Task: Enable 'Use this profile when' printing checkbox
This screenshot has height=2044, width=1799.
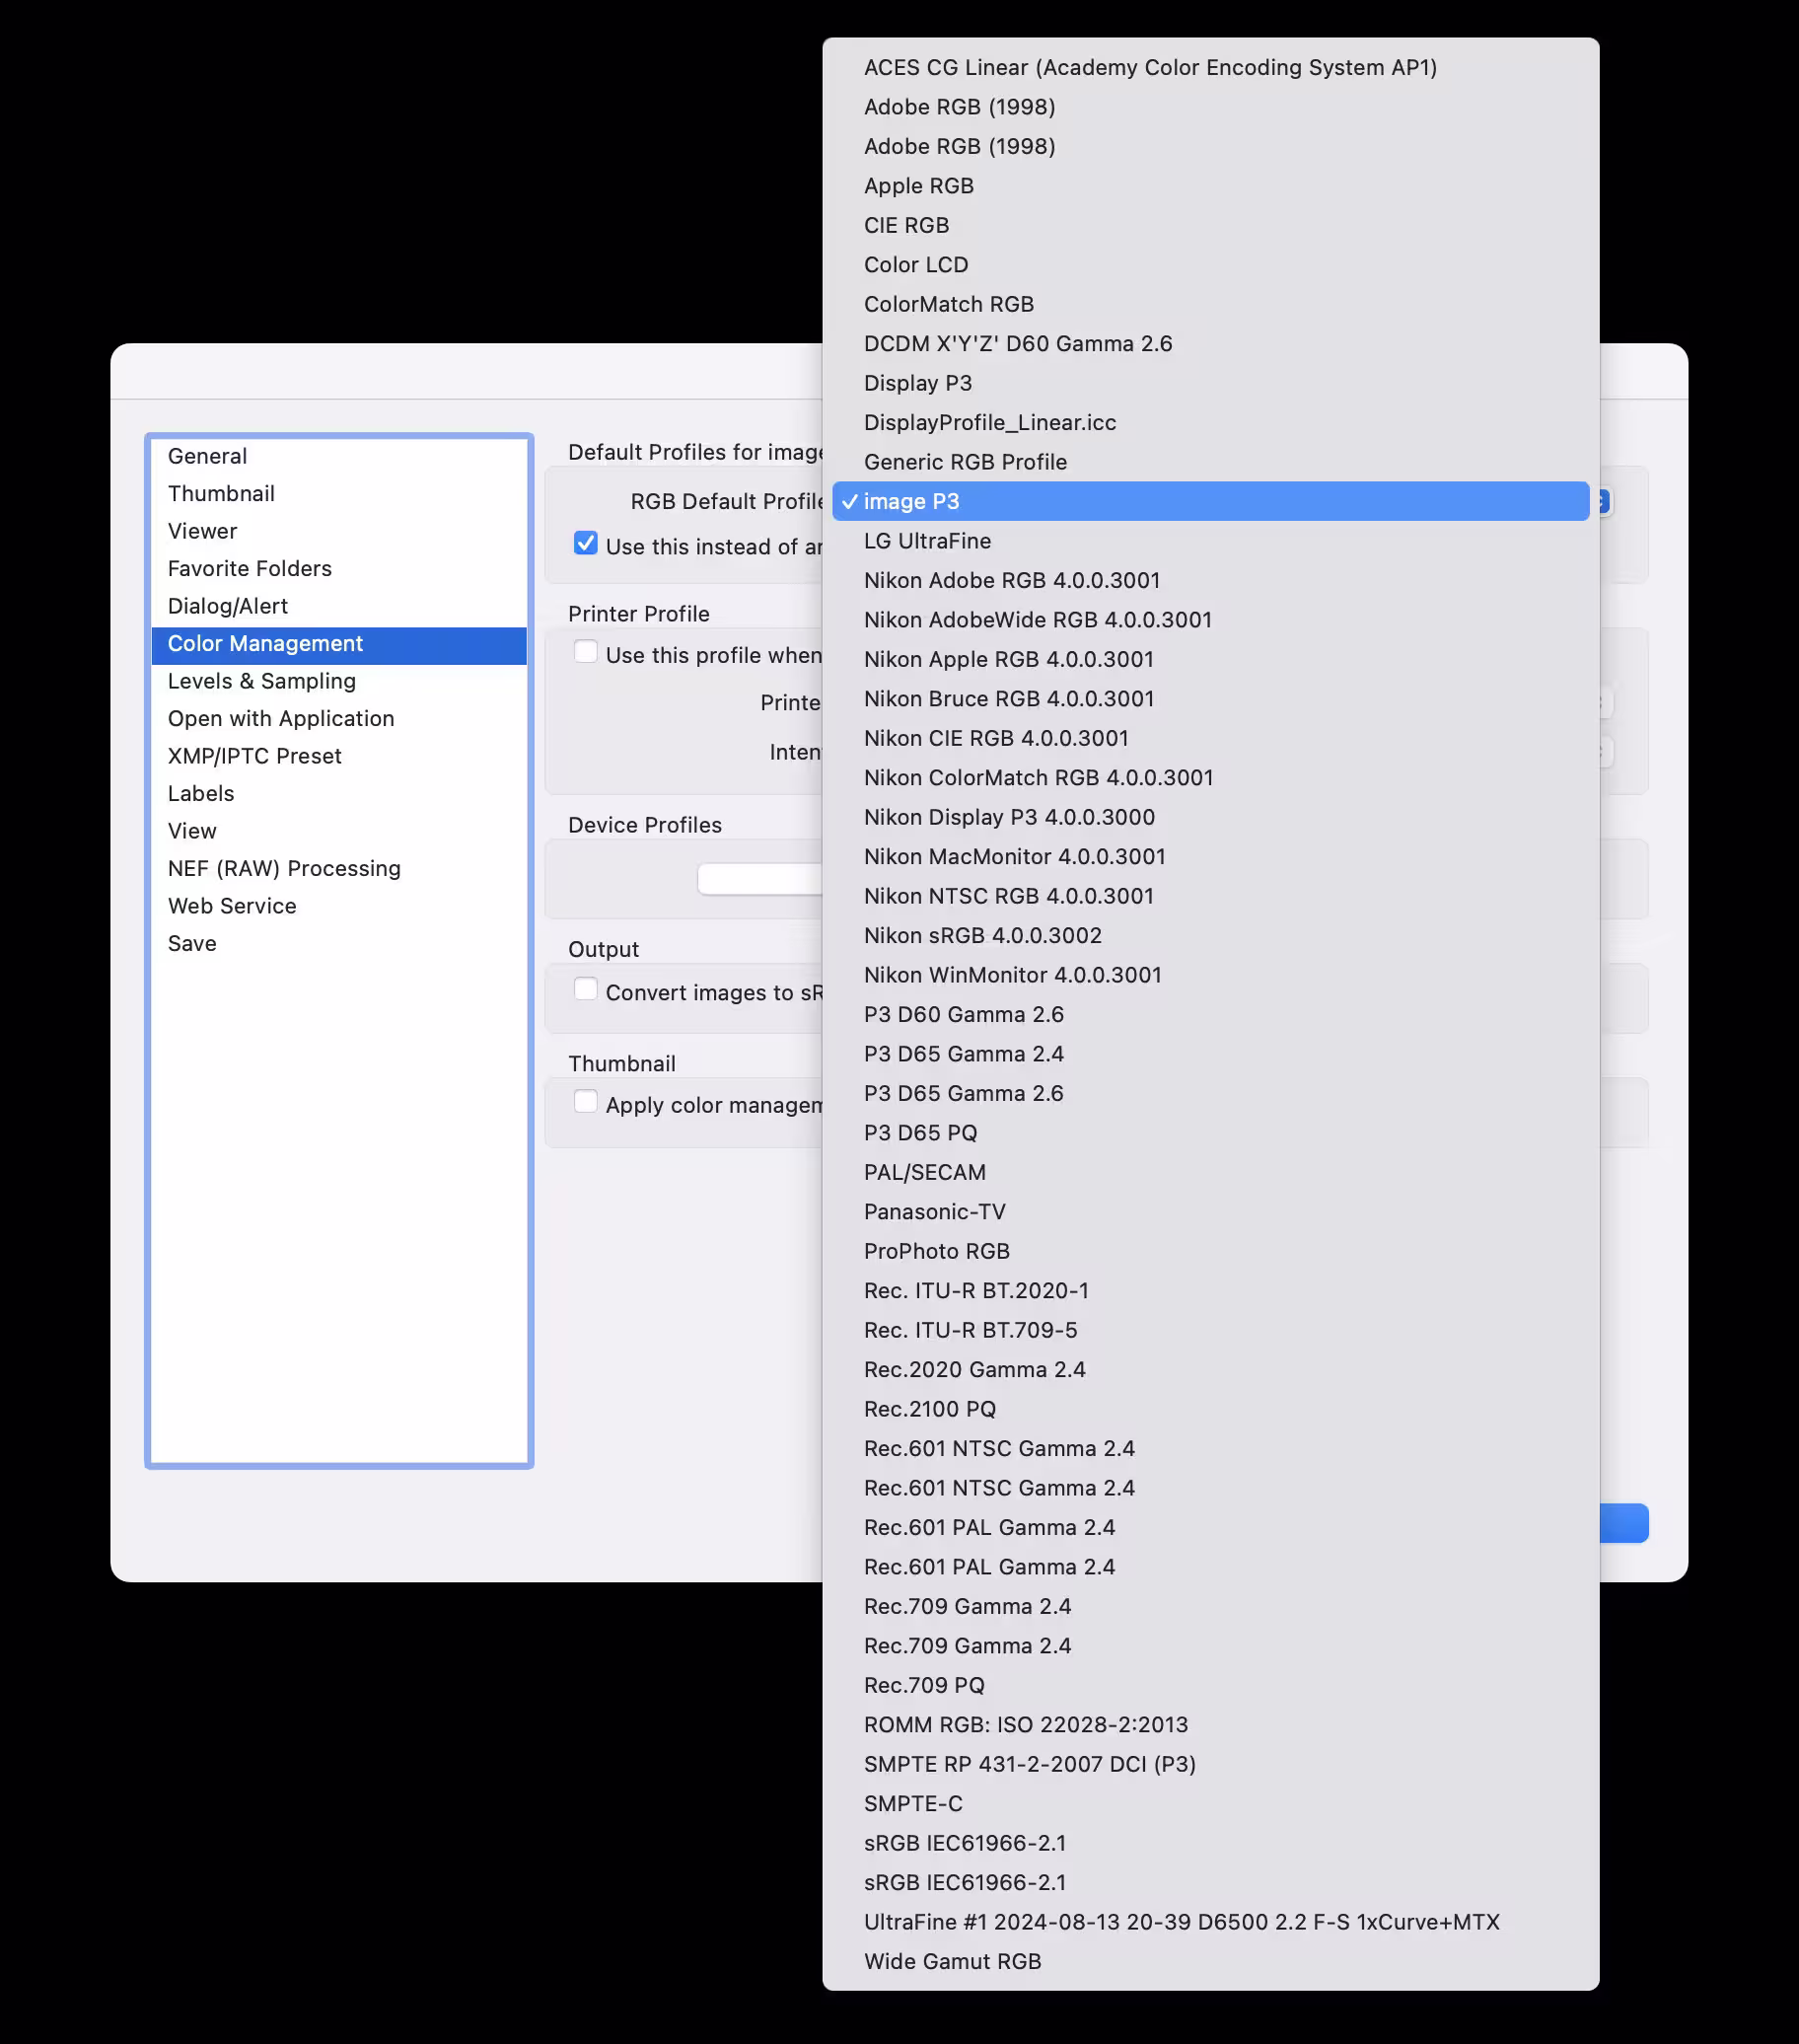Action: coord(585,652)
